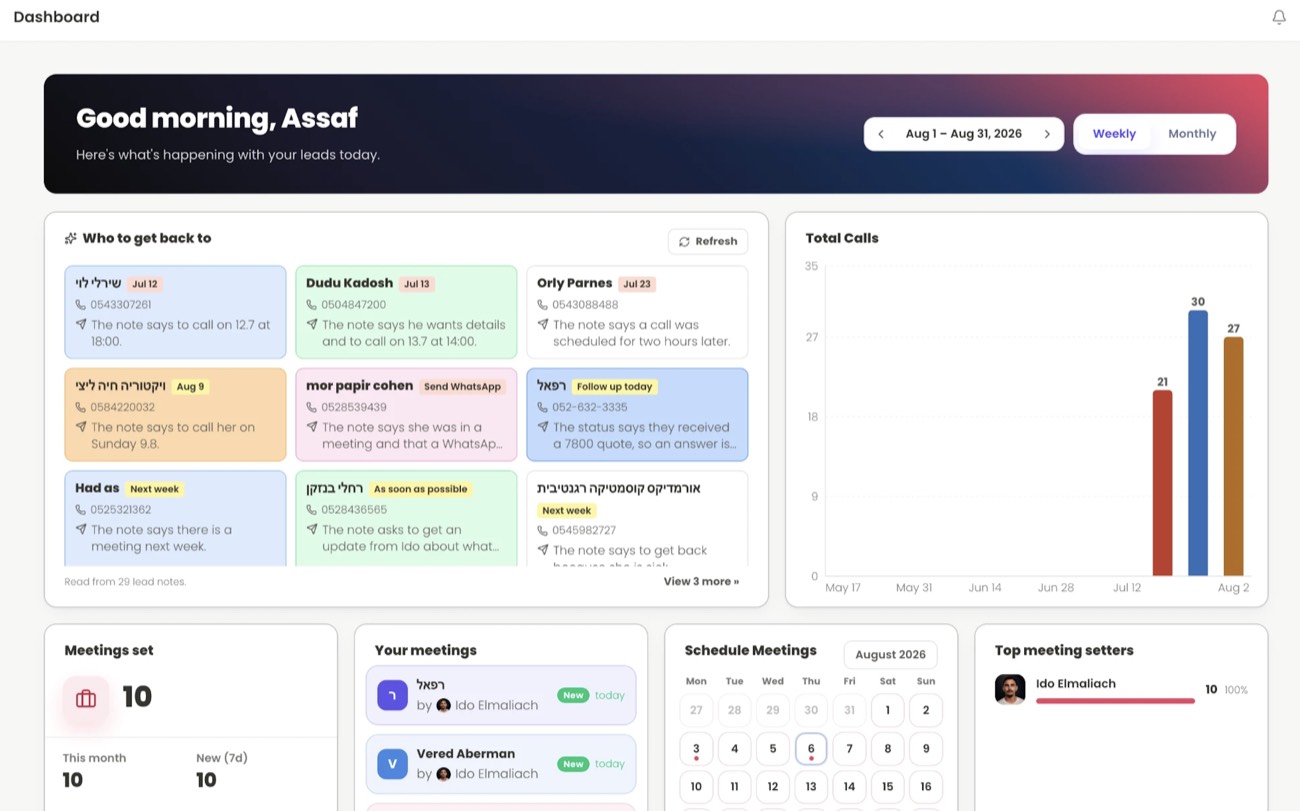Click the Send WhatsApp tag
The image size is (1300, 811).
462,387
